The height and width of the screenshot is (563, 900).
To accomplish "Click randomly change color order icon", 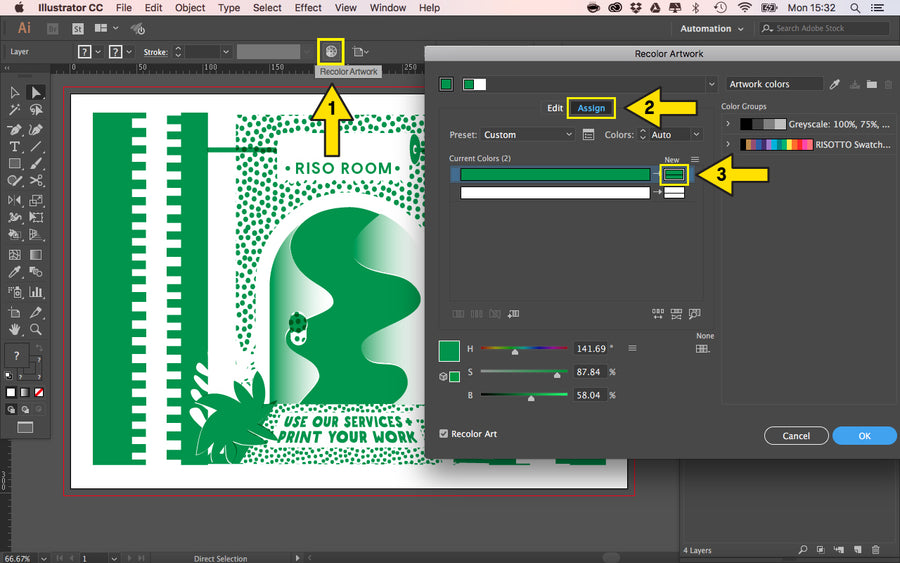I will pos(658,313).
